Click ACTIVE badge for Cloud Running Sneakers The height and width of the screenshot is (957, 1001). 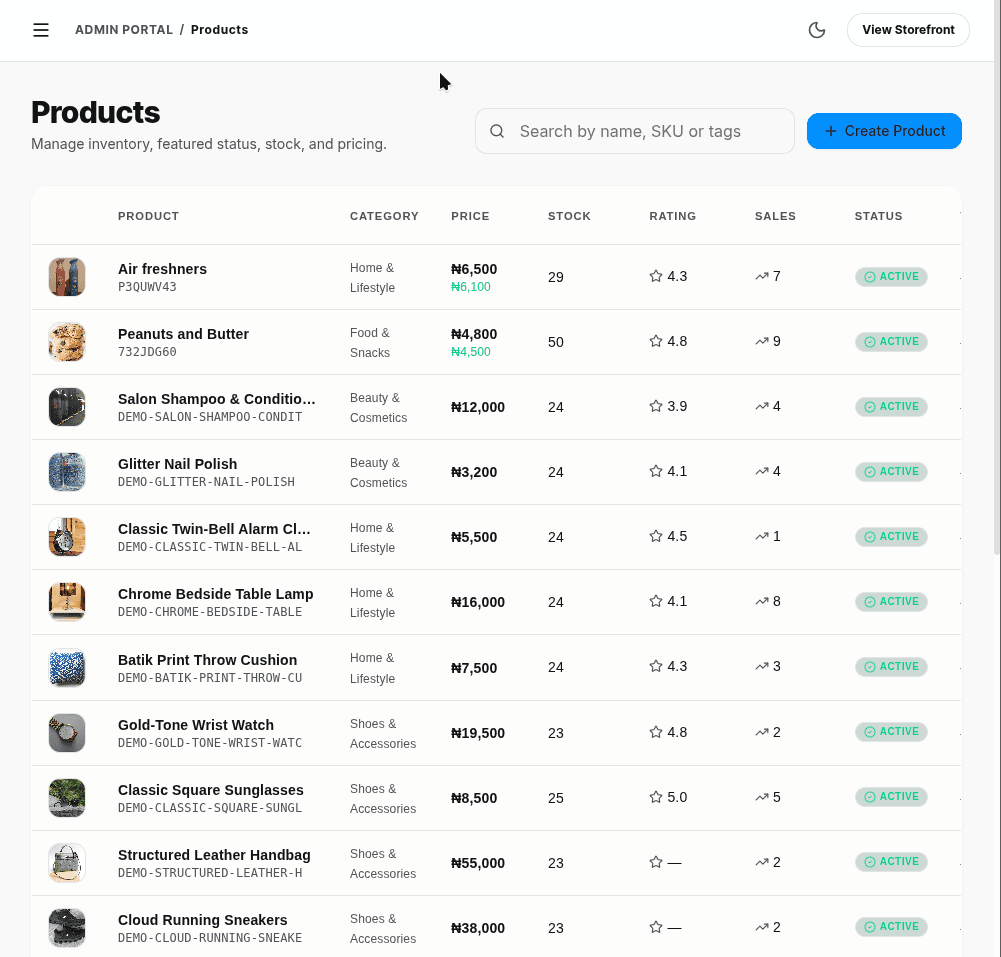click(x=891, y=927)
